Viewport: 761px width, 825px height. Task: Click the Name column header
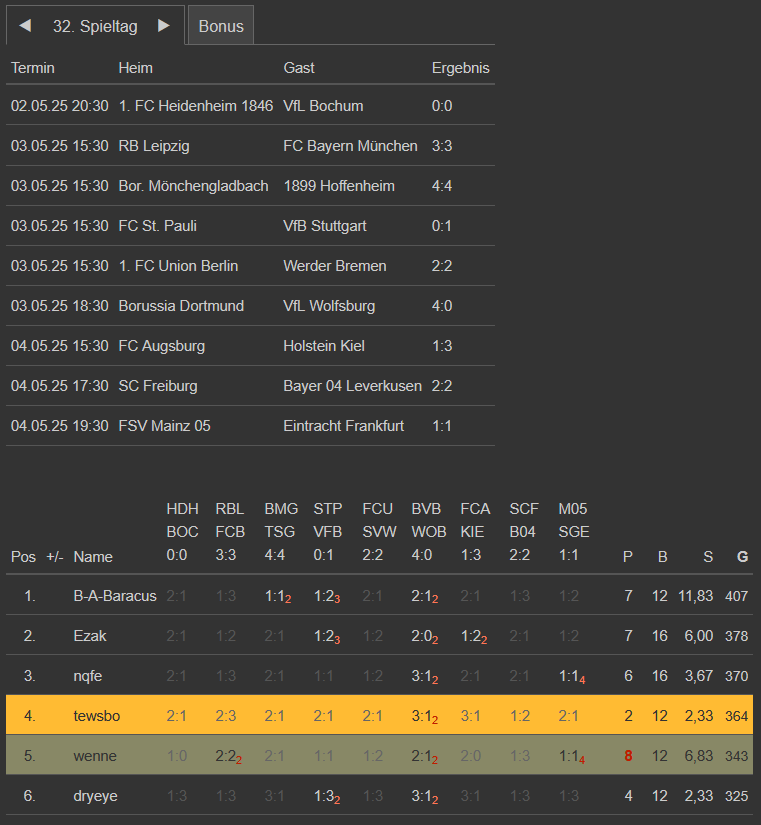point(93,557)
